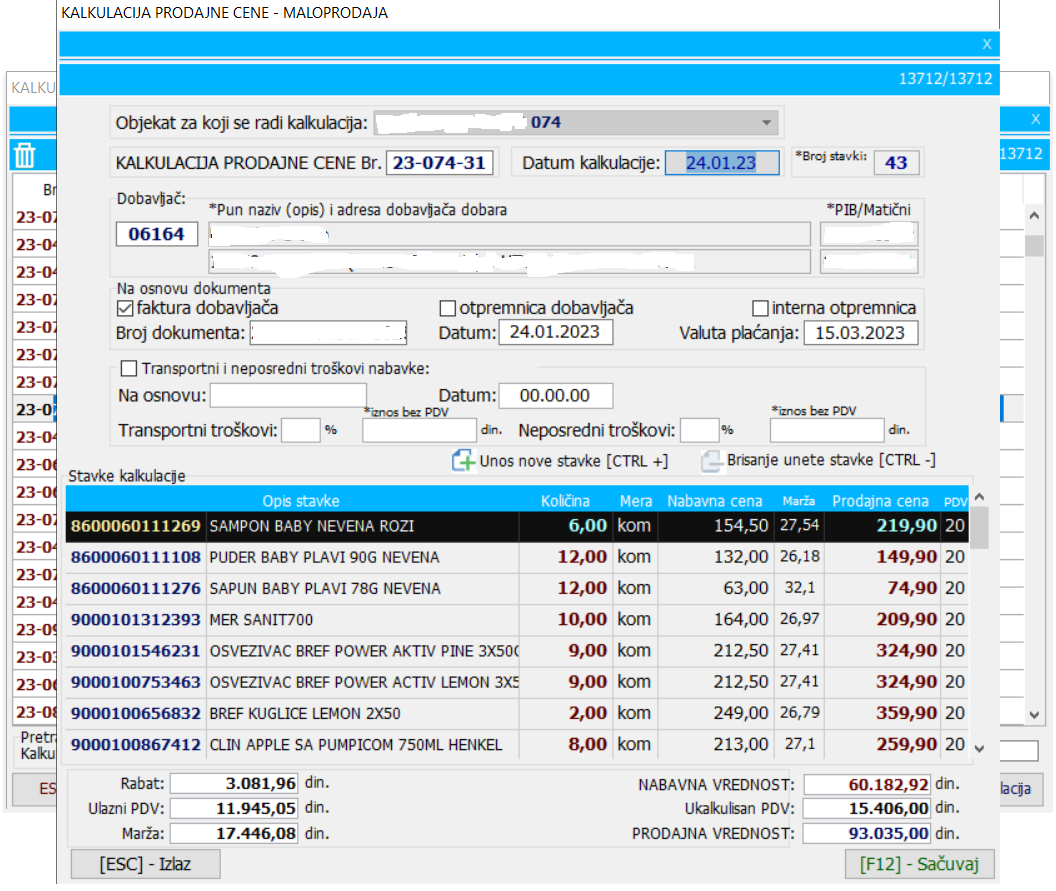
Task: Click the transport Datum field 00.00.00
Action: click(556, 396)
